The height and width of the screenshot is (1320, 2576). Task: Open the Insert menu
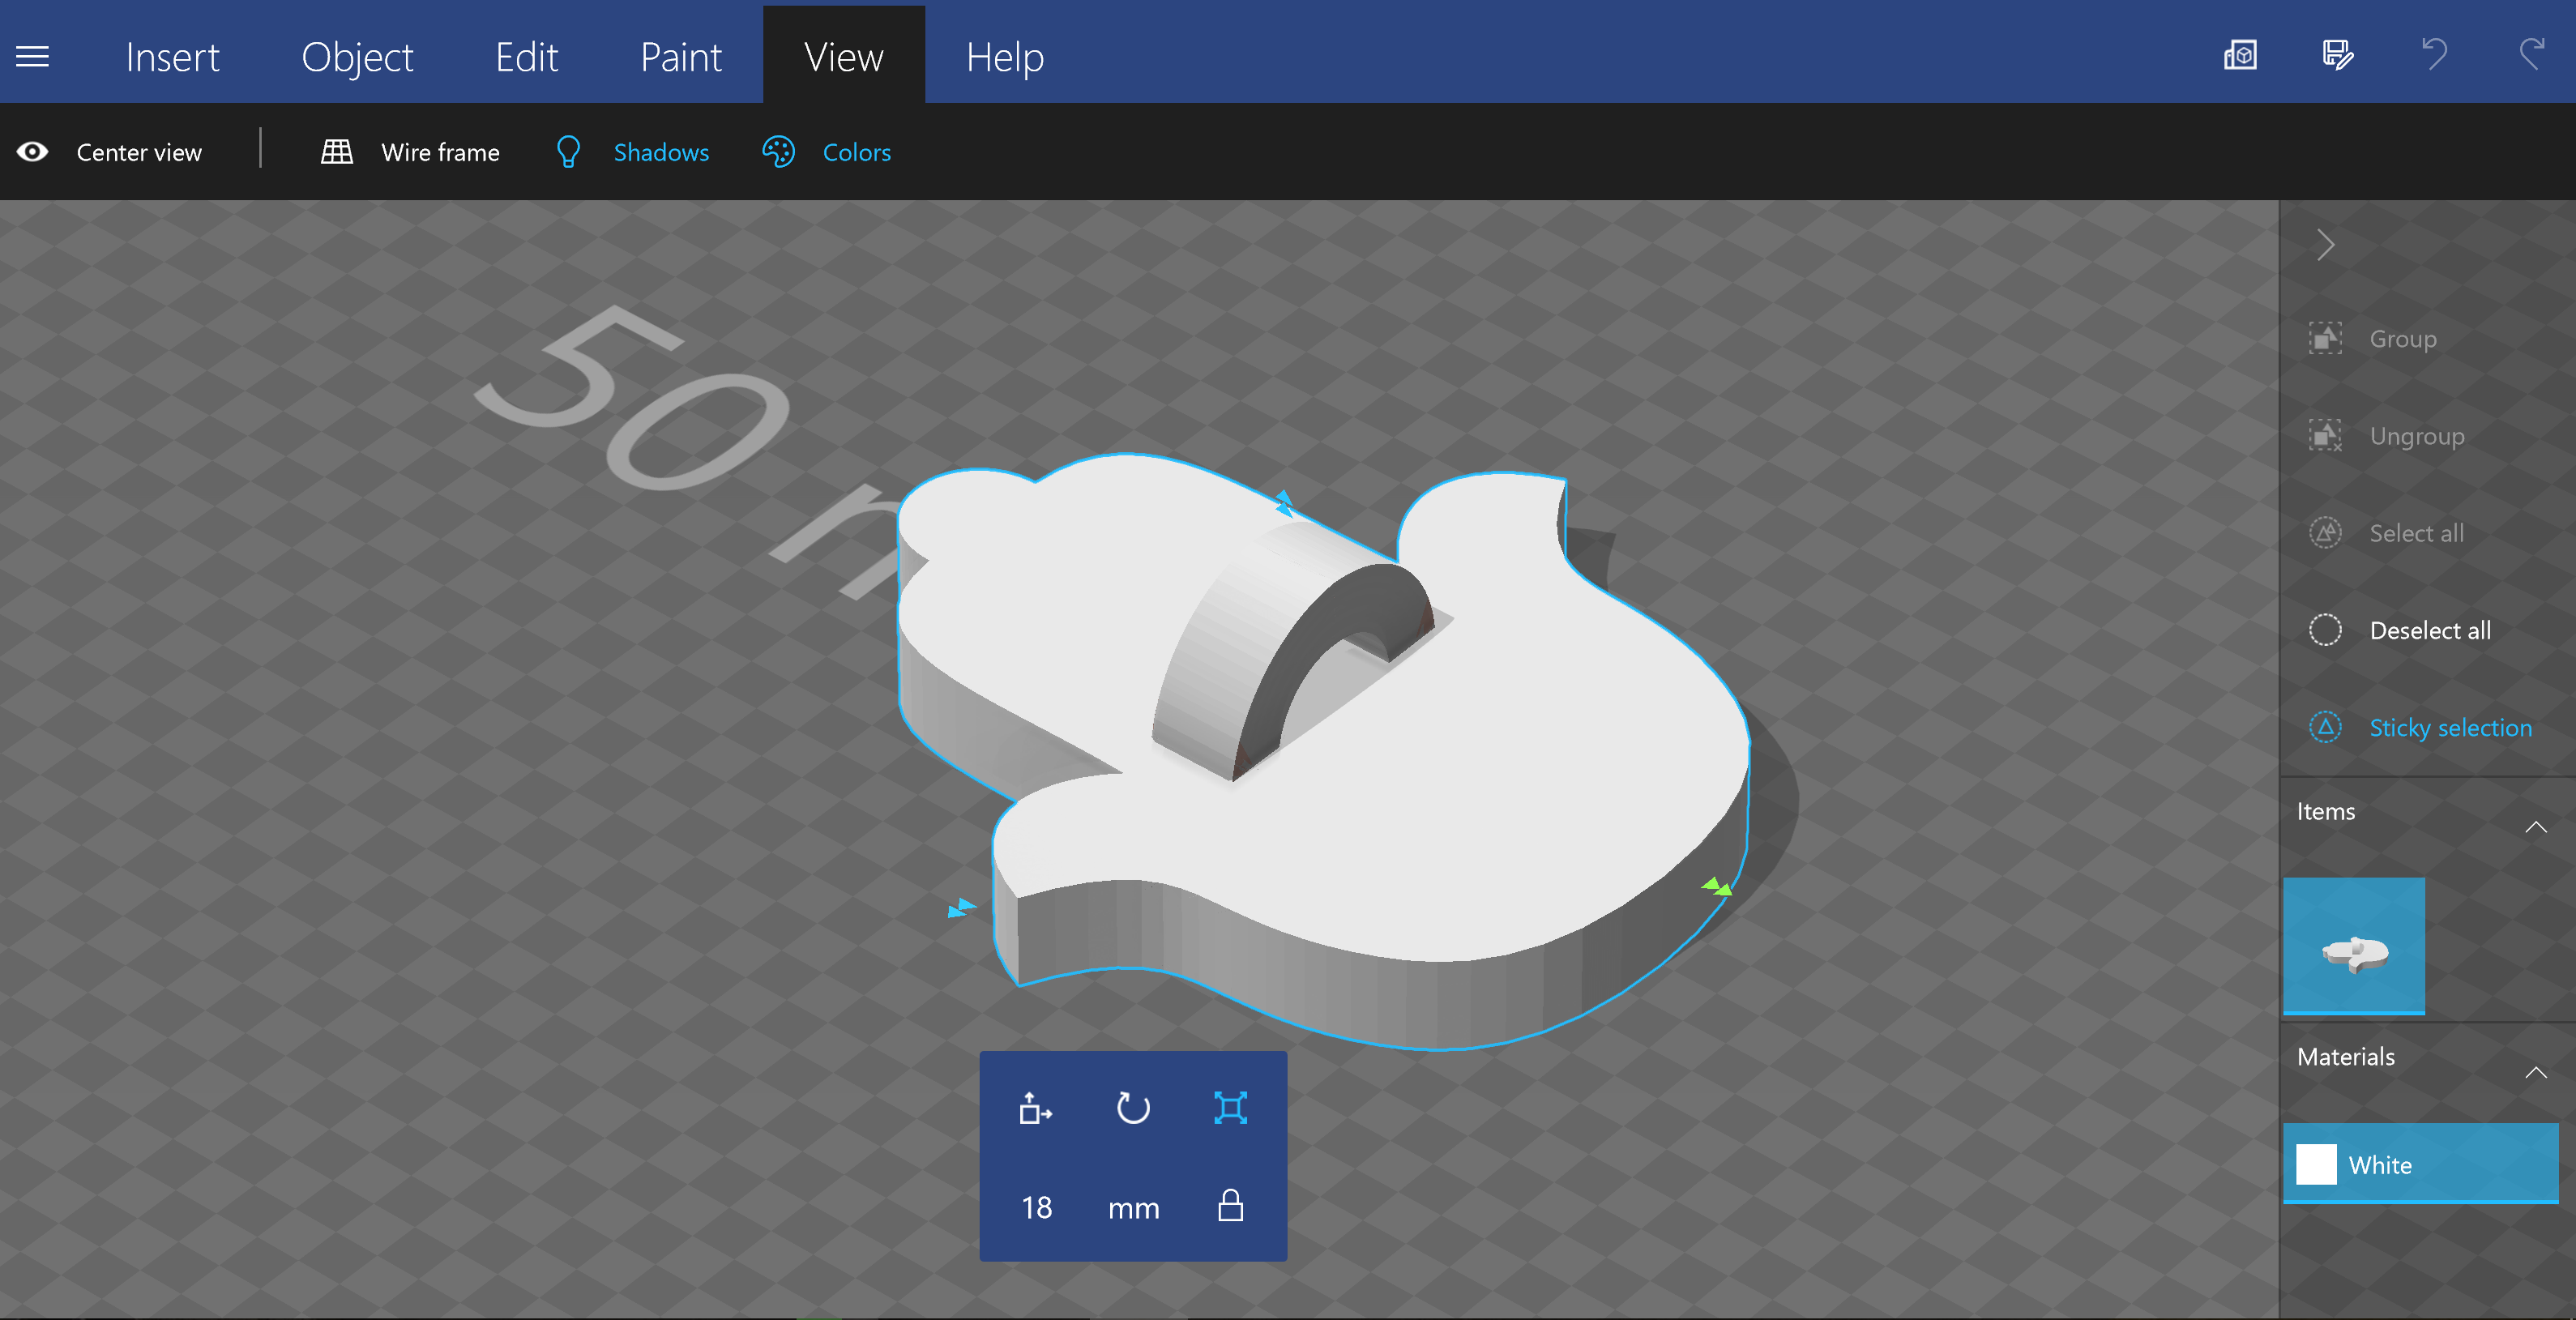172,57
